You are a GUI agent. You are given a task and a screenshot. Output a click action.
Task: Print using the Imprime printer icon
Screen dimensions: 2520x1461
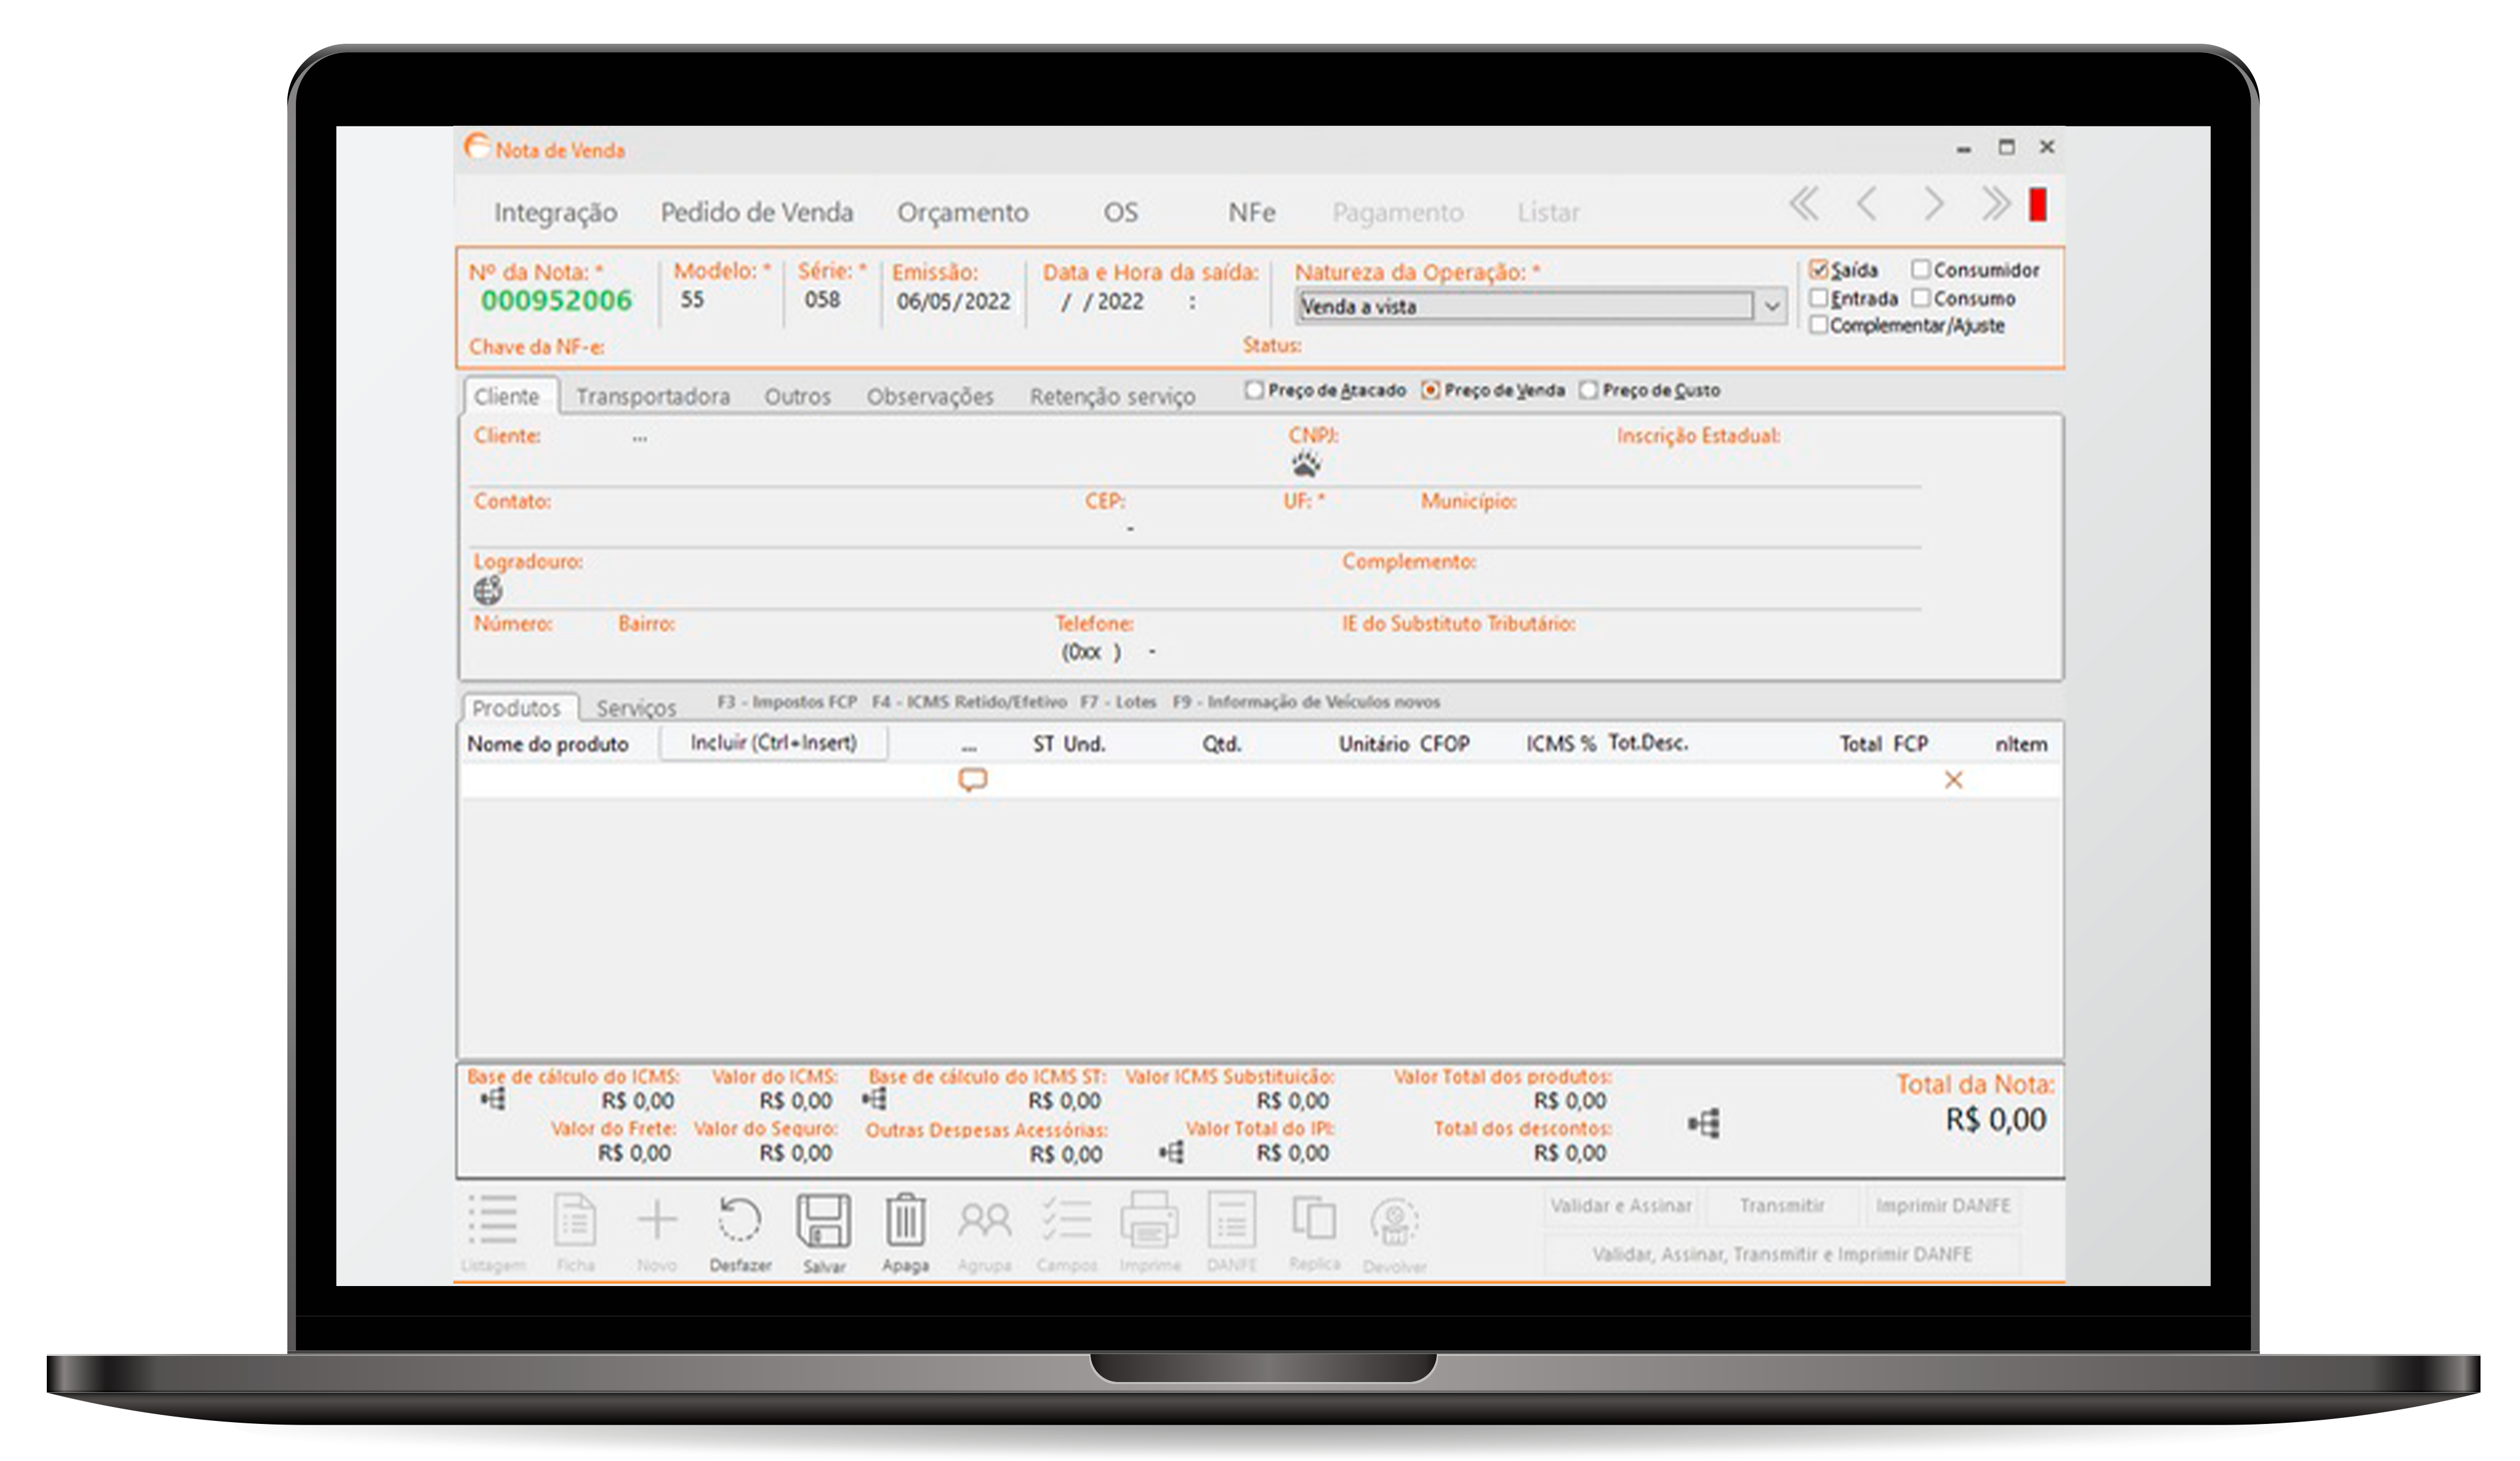(x=1149, y=1220)
